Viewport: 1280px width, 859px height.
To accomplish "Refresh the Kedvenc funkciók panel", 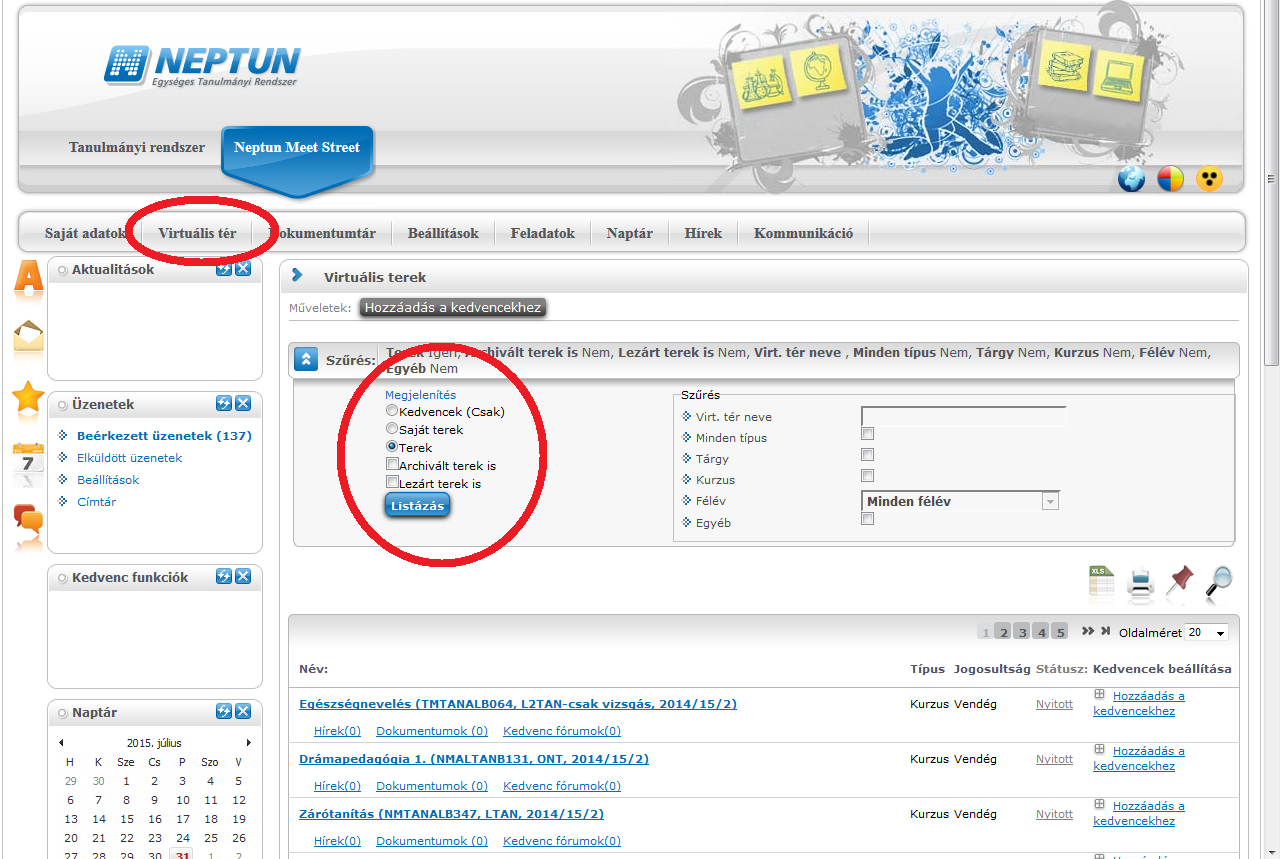I will click(224, 576).
